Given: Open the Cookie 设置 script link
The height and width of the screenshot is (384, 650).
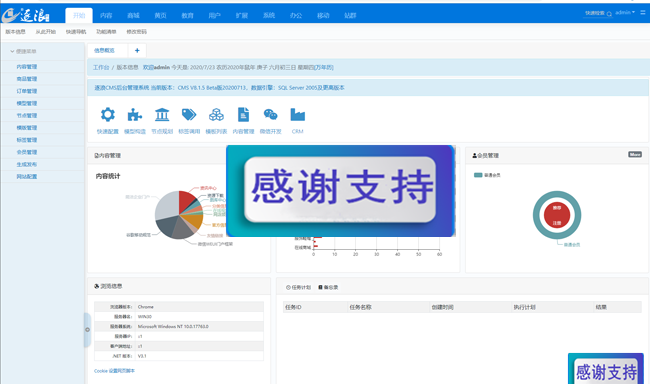Looking at the screenshot, I should click(x=114, y=371).
